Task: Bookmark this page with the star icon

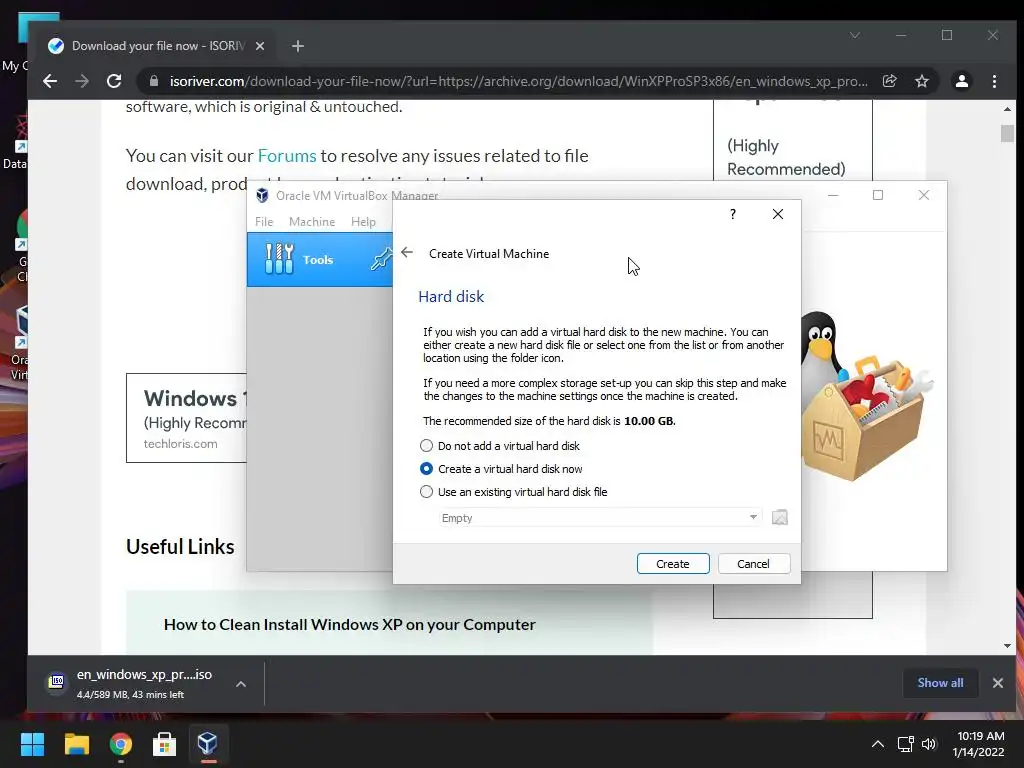Action: click(x=921, y=81)
